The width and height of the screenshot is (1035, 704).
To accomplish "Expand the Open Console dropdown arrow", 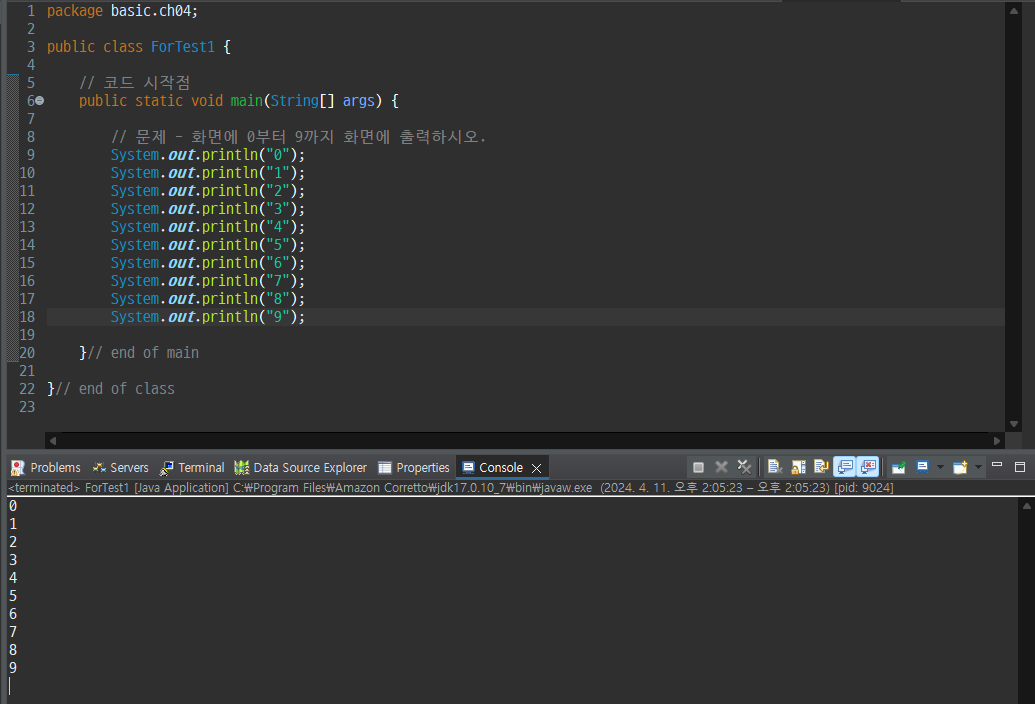I will coord(978,467).
